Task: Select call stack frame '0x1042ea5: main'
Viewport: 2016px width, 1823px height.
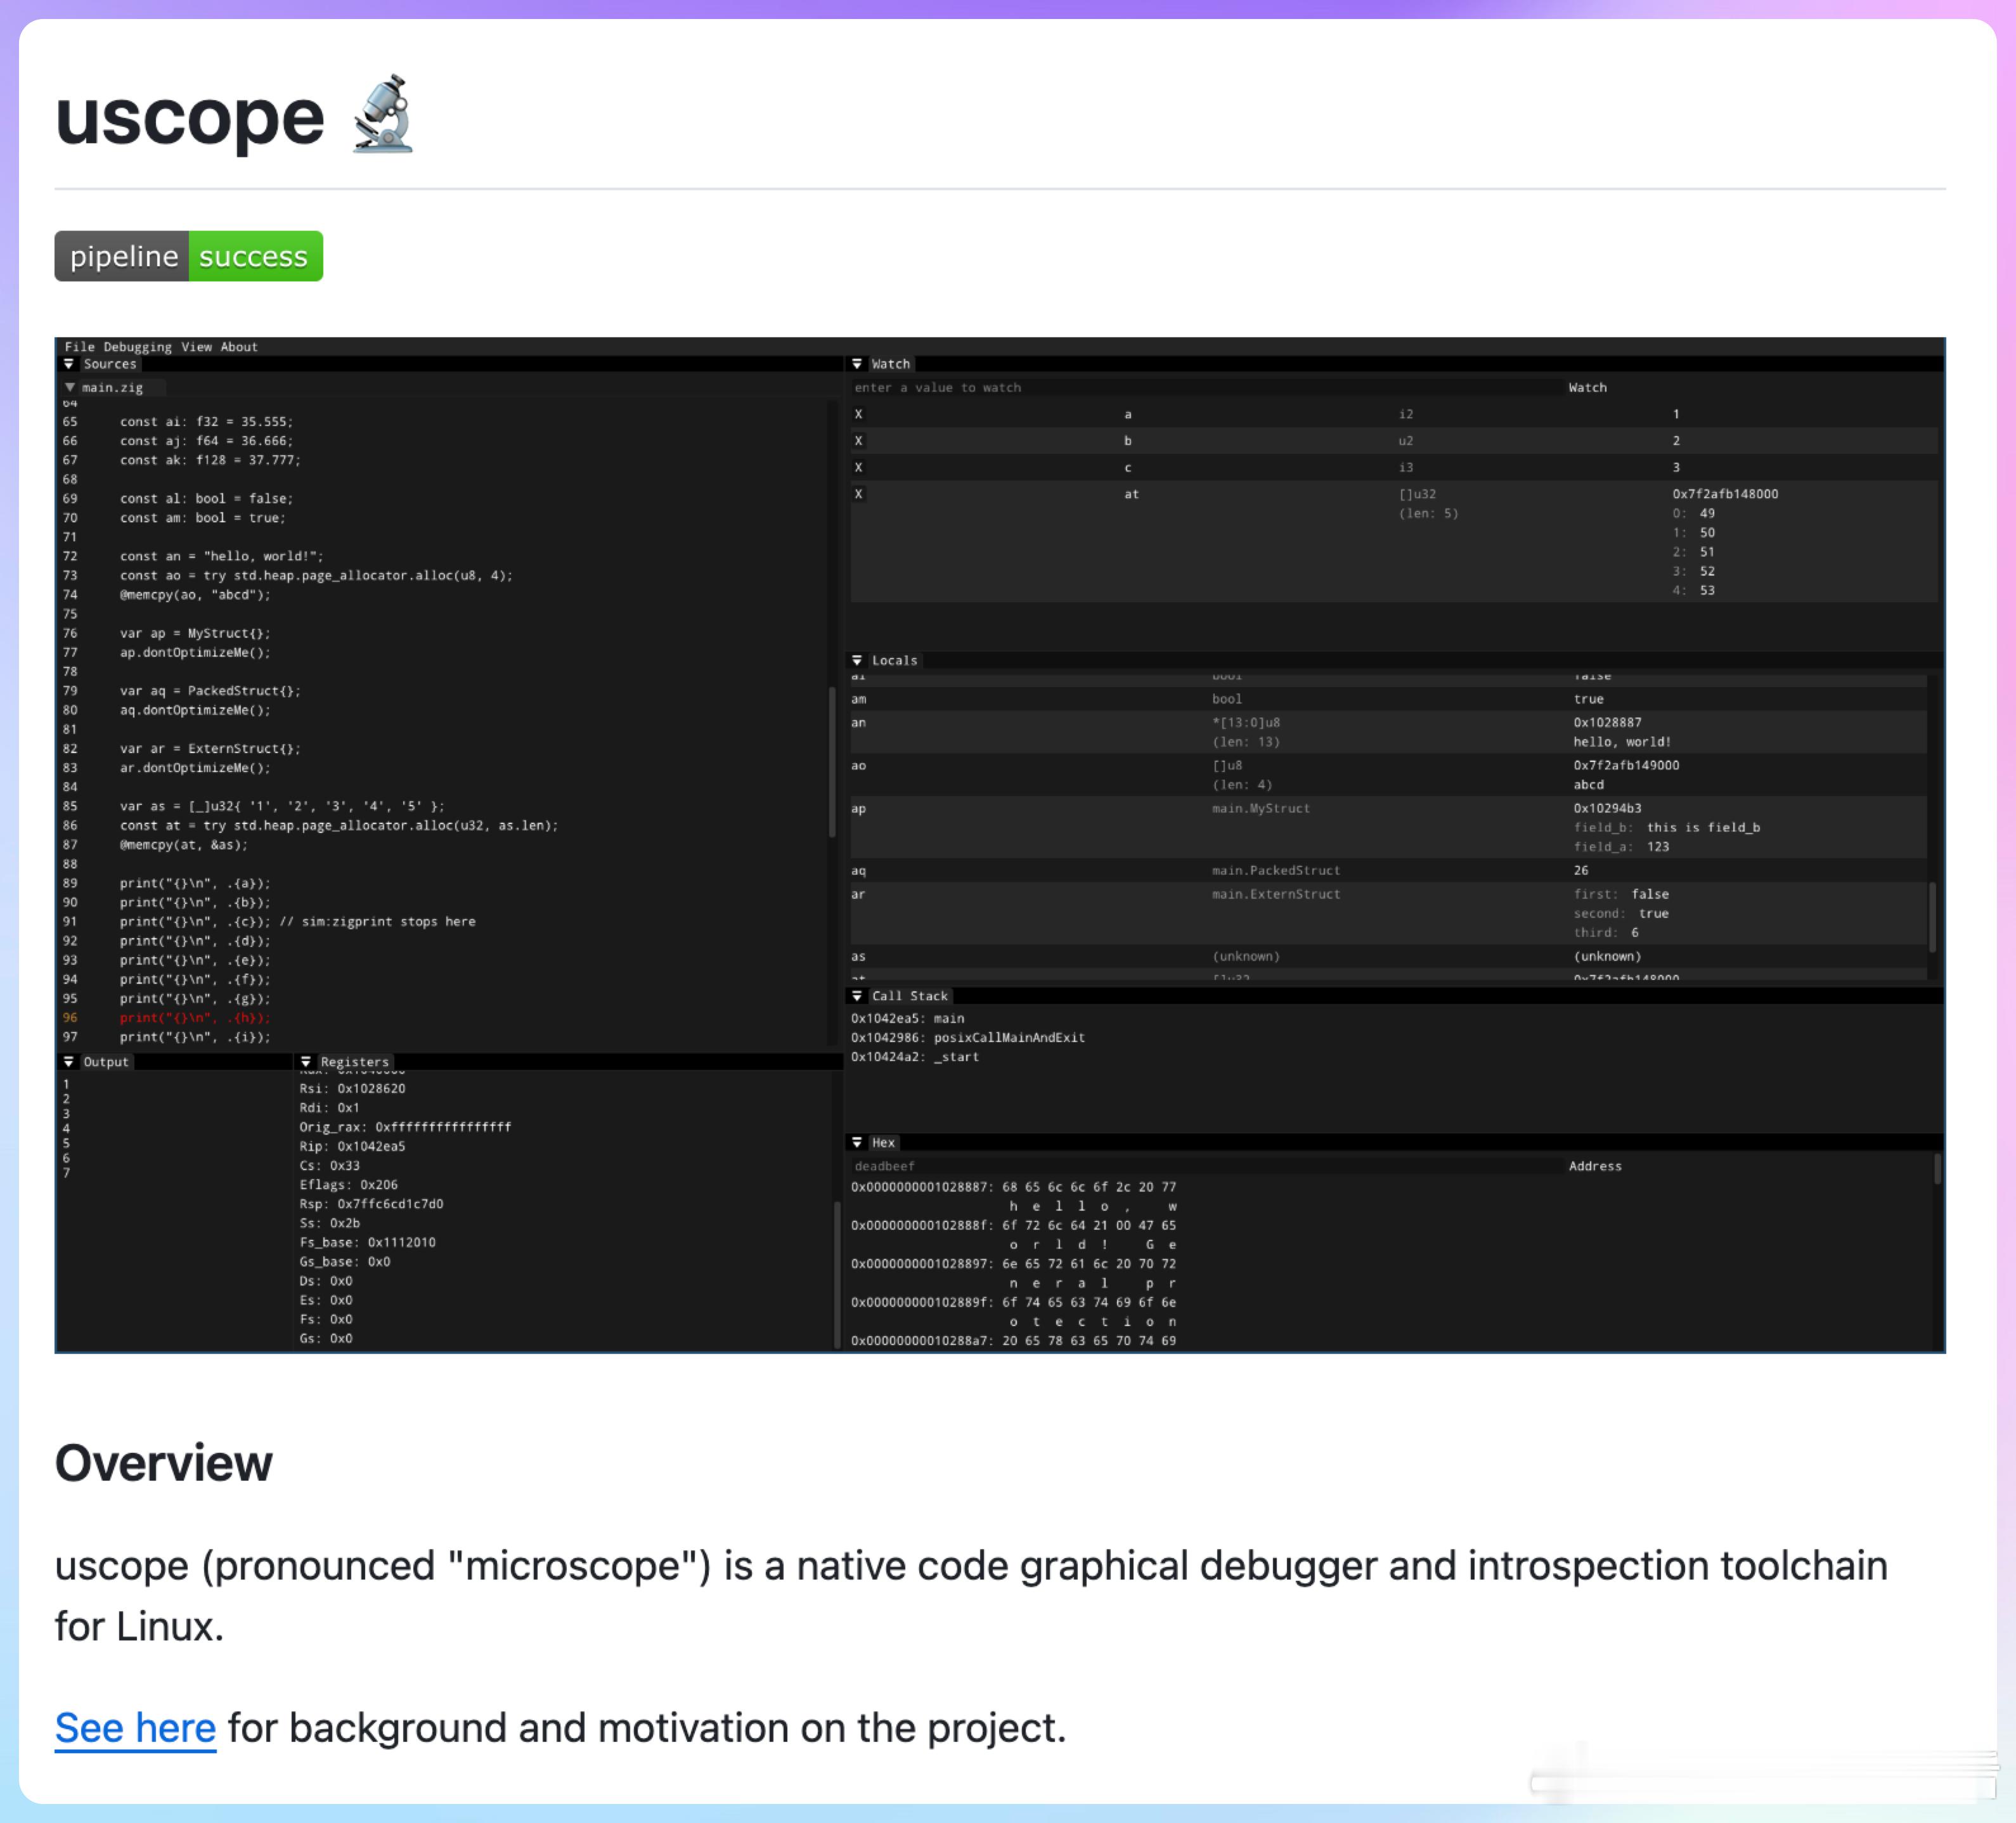Action: (x=907, y=1018)
